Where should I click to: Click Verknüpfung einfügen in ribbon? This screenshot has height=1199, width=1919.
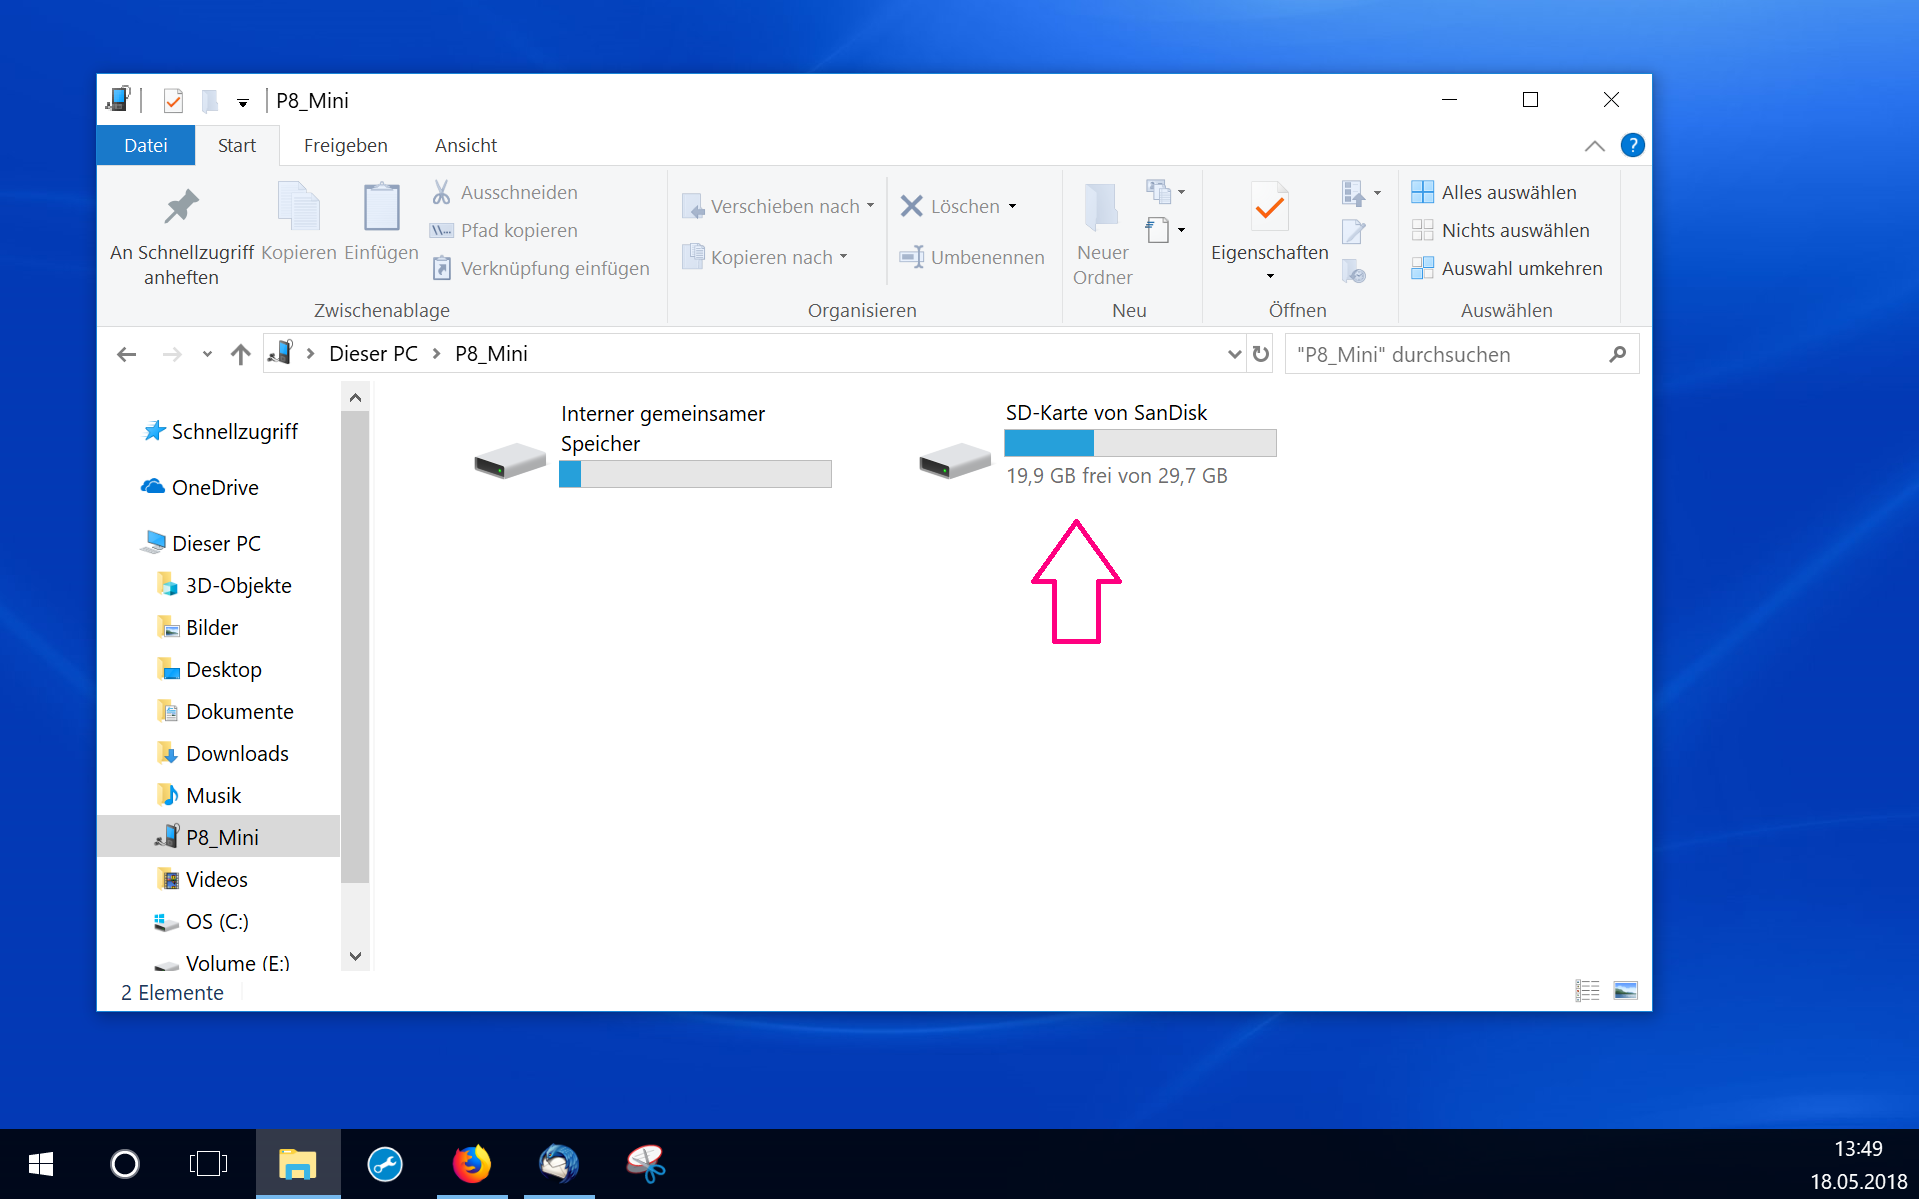coord(541,268)
